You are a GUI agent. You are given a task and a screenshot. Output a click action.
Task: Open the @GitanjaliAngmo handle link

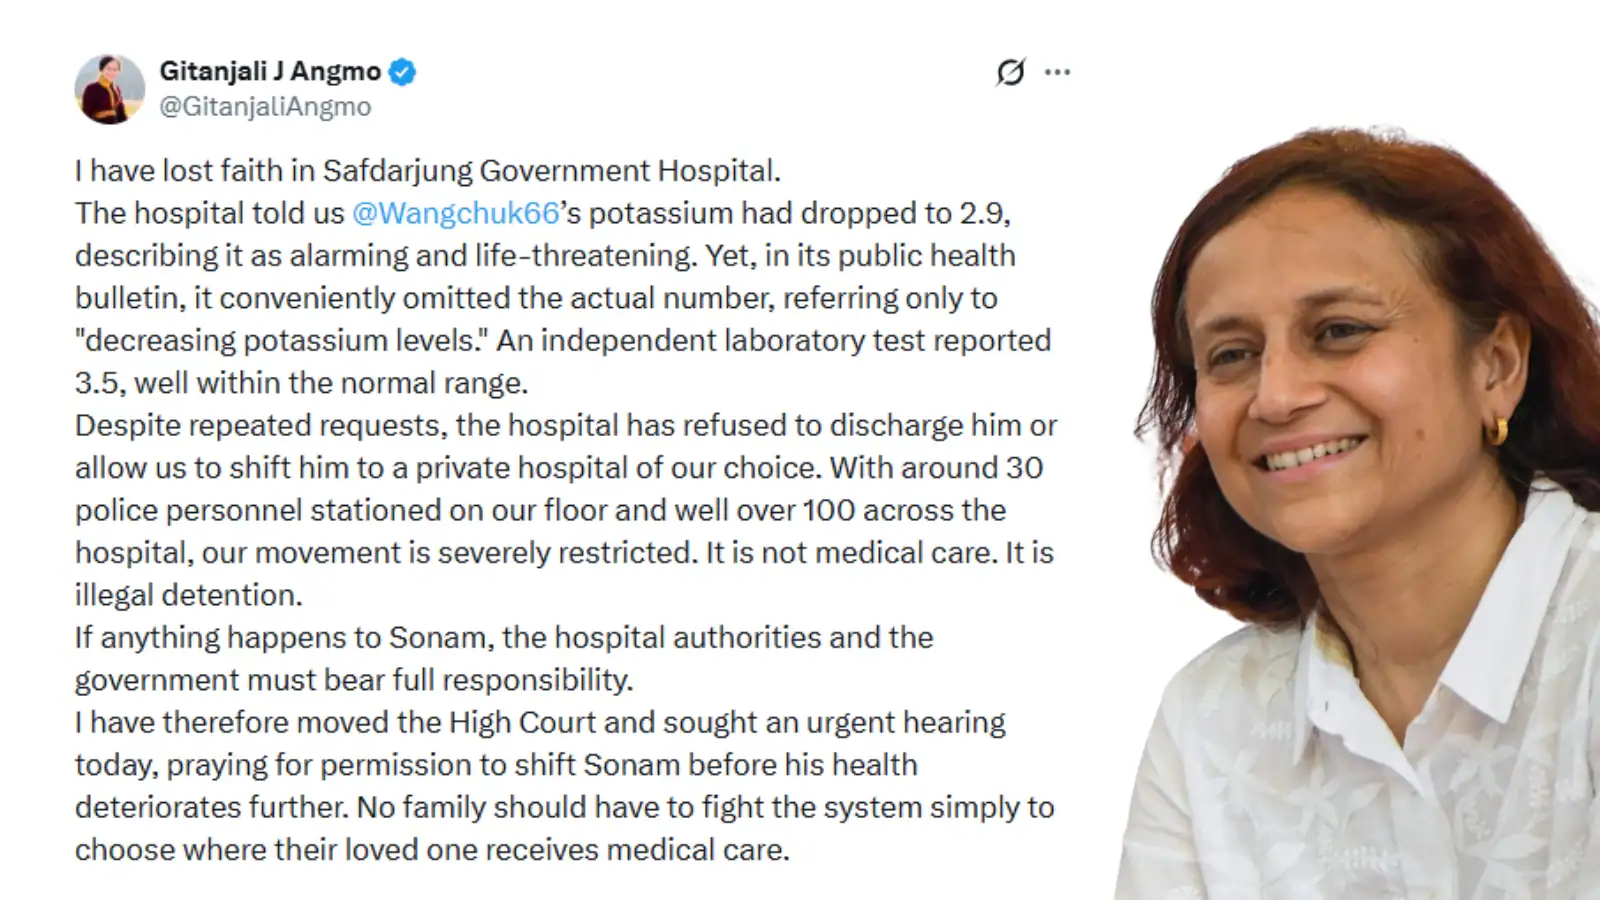coord(265,107)
